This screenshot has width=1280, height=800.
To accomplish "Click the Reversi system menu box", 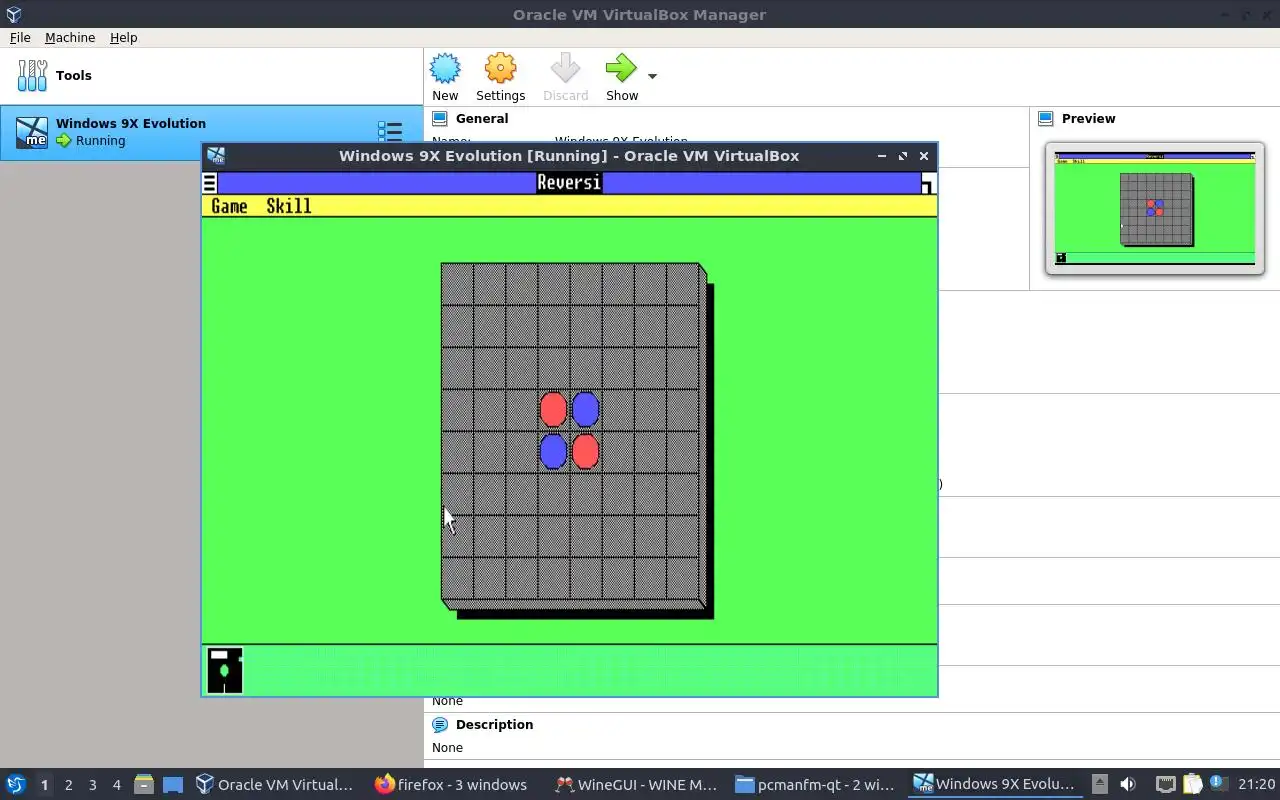I will pos(209,183).
